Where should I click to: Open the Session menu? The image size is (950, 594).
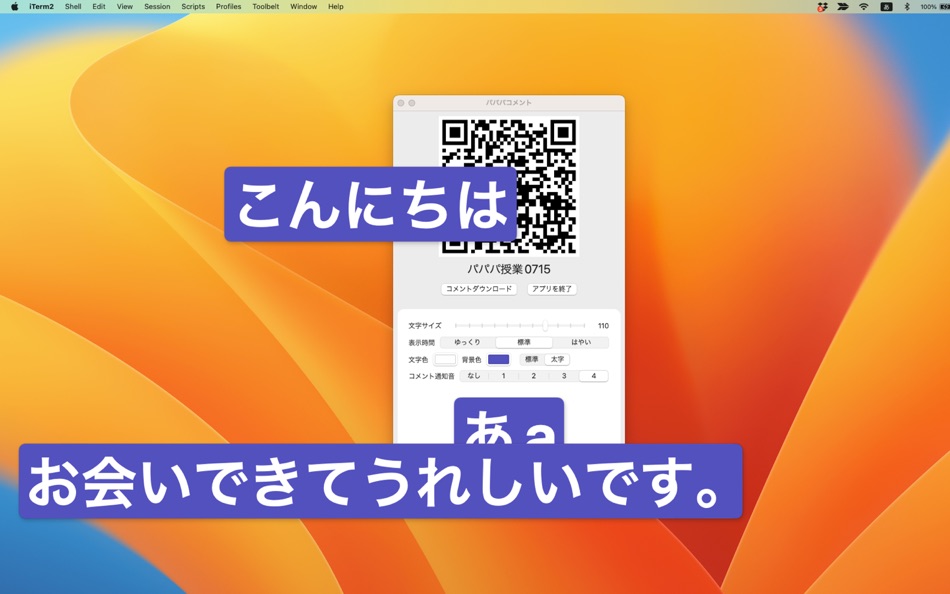point(157,7)
